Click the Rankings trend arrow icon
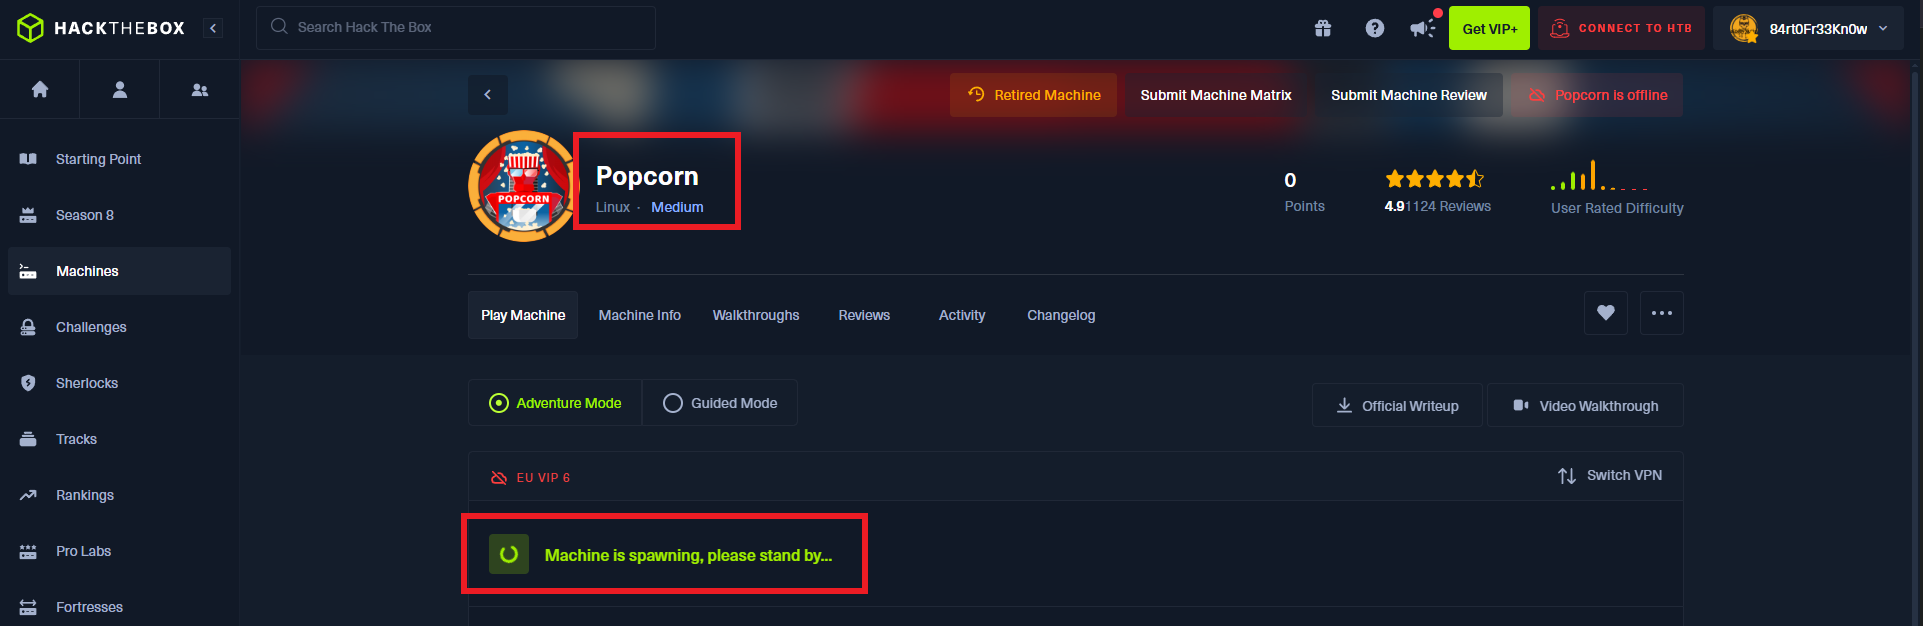Image resolution: width=1923 pixels, height=626 pixels. pos(28,495)
